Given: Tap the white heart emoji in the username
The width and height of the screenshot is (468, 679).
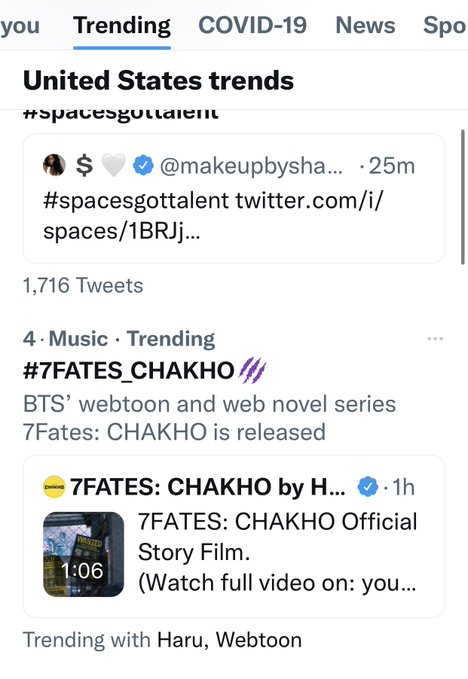Looking at the screenshot, I should coord(113,165).
